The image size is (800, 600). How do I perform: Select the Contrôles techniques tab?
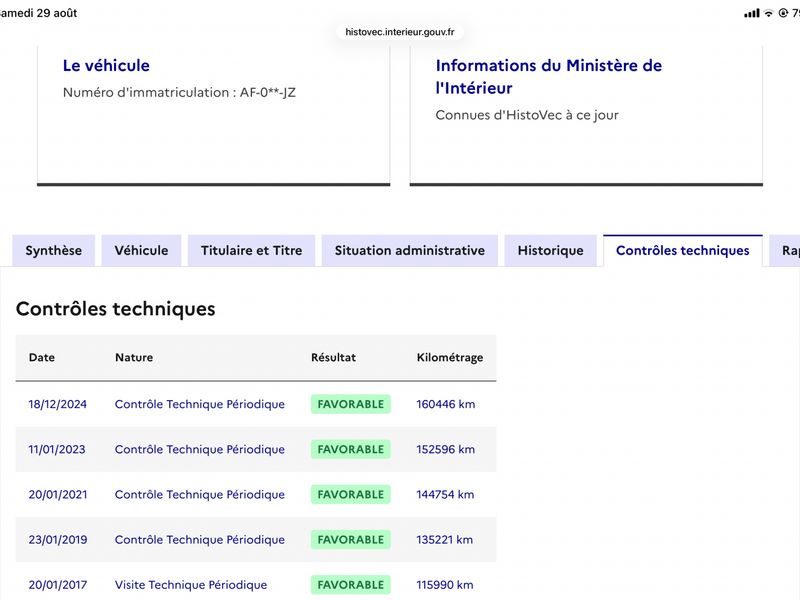point(683,251)
